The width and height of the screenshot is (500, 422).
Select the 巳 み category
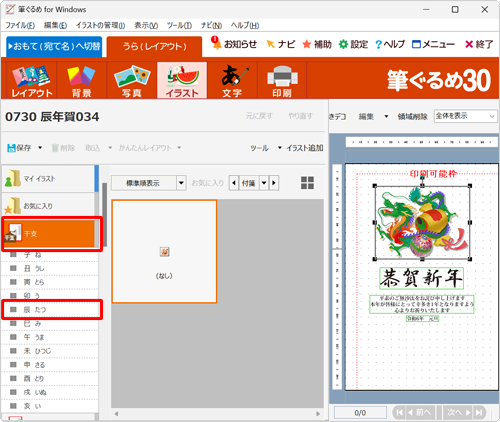point(51,323)
